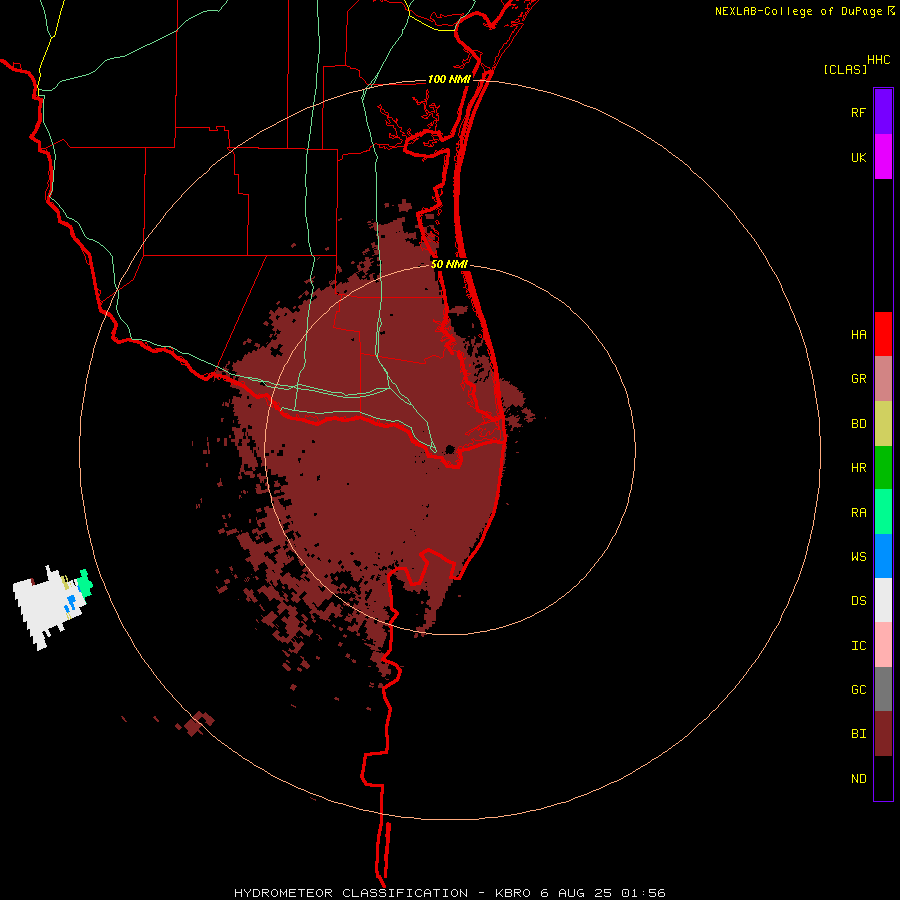Click the BI legend label

coord(858,734)
